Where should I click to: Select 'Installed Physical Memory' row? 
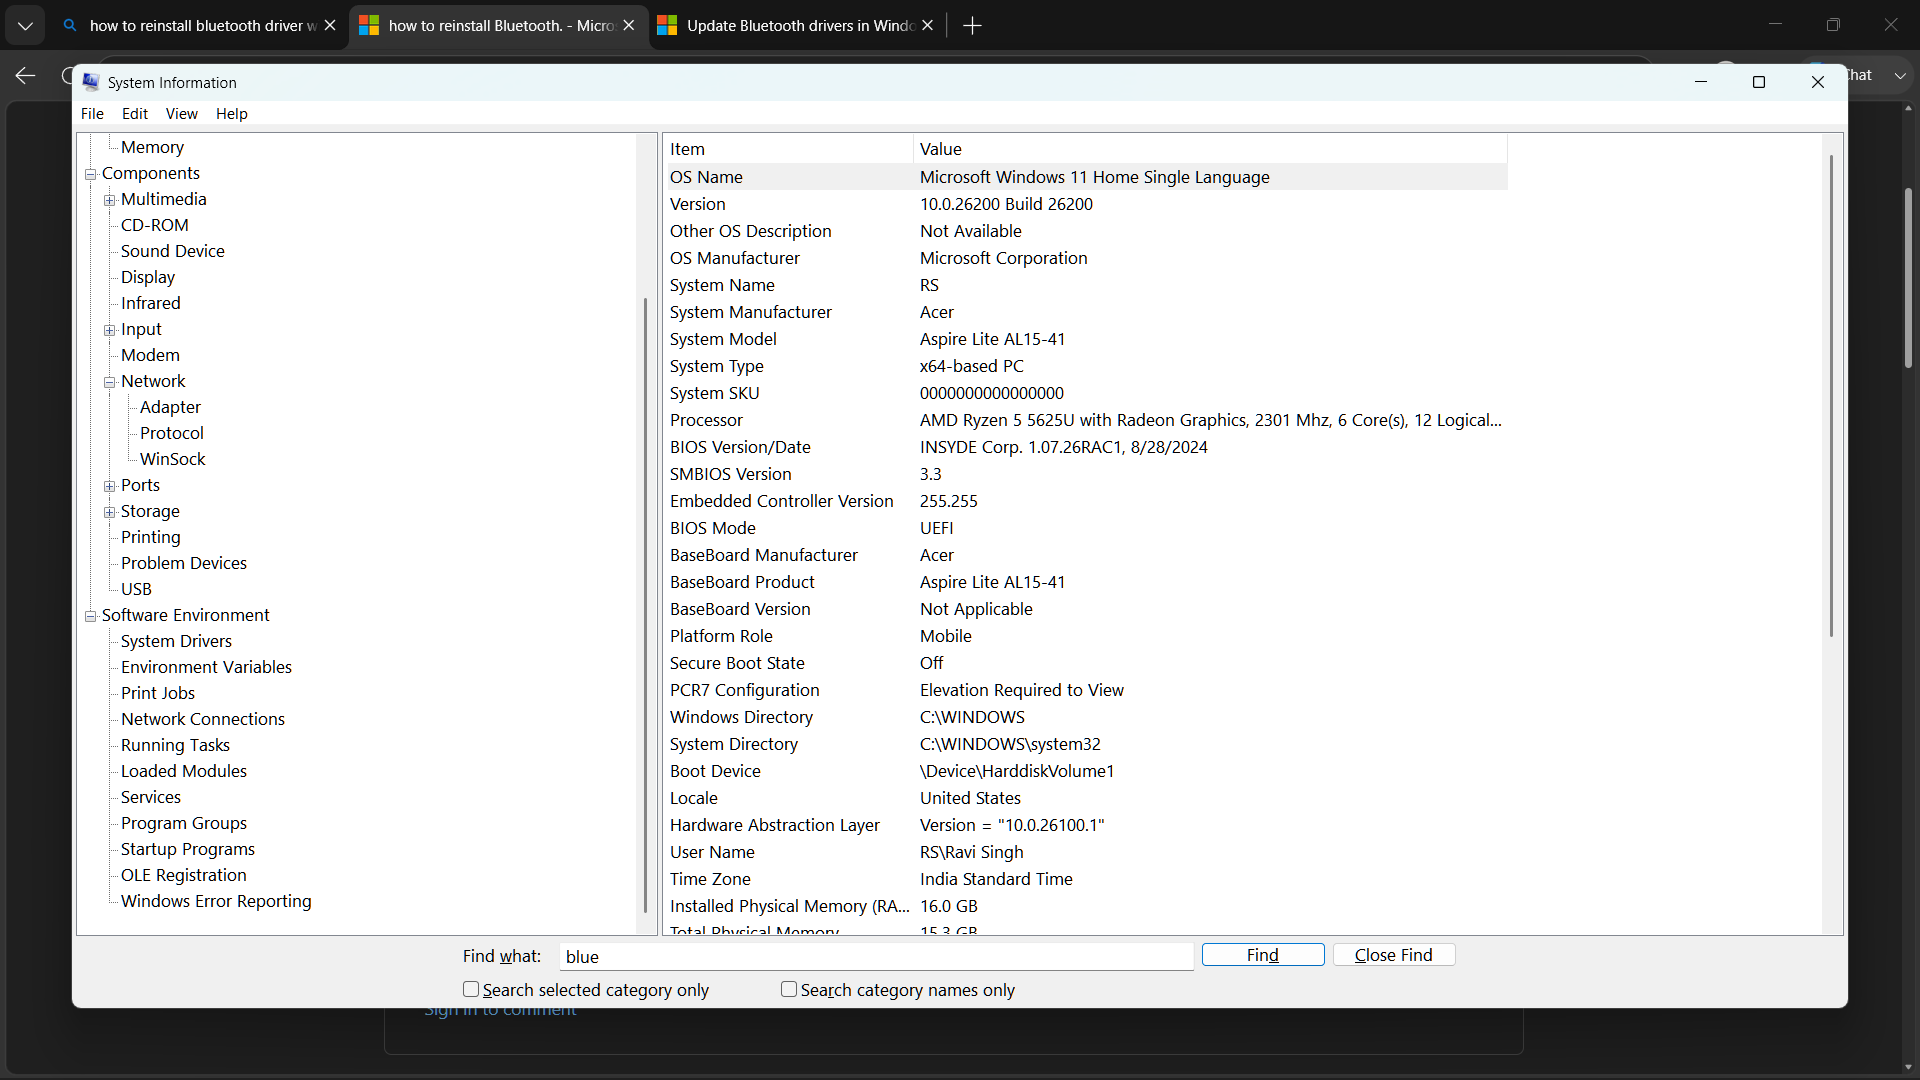point(1087,906)
